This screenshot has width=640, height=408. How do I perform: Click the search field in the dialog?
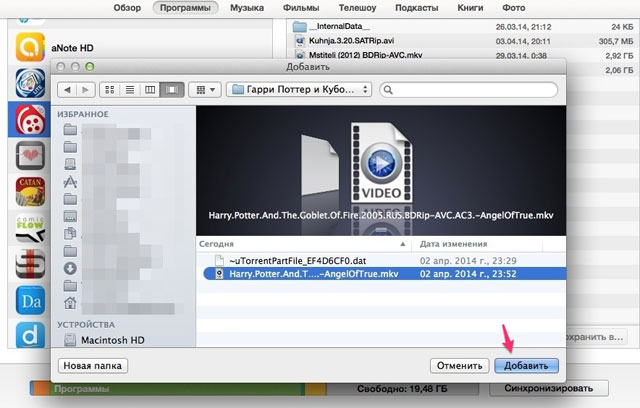click(x=469, y=90)
